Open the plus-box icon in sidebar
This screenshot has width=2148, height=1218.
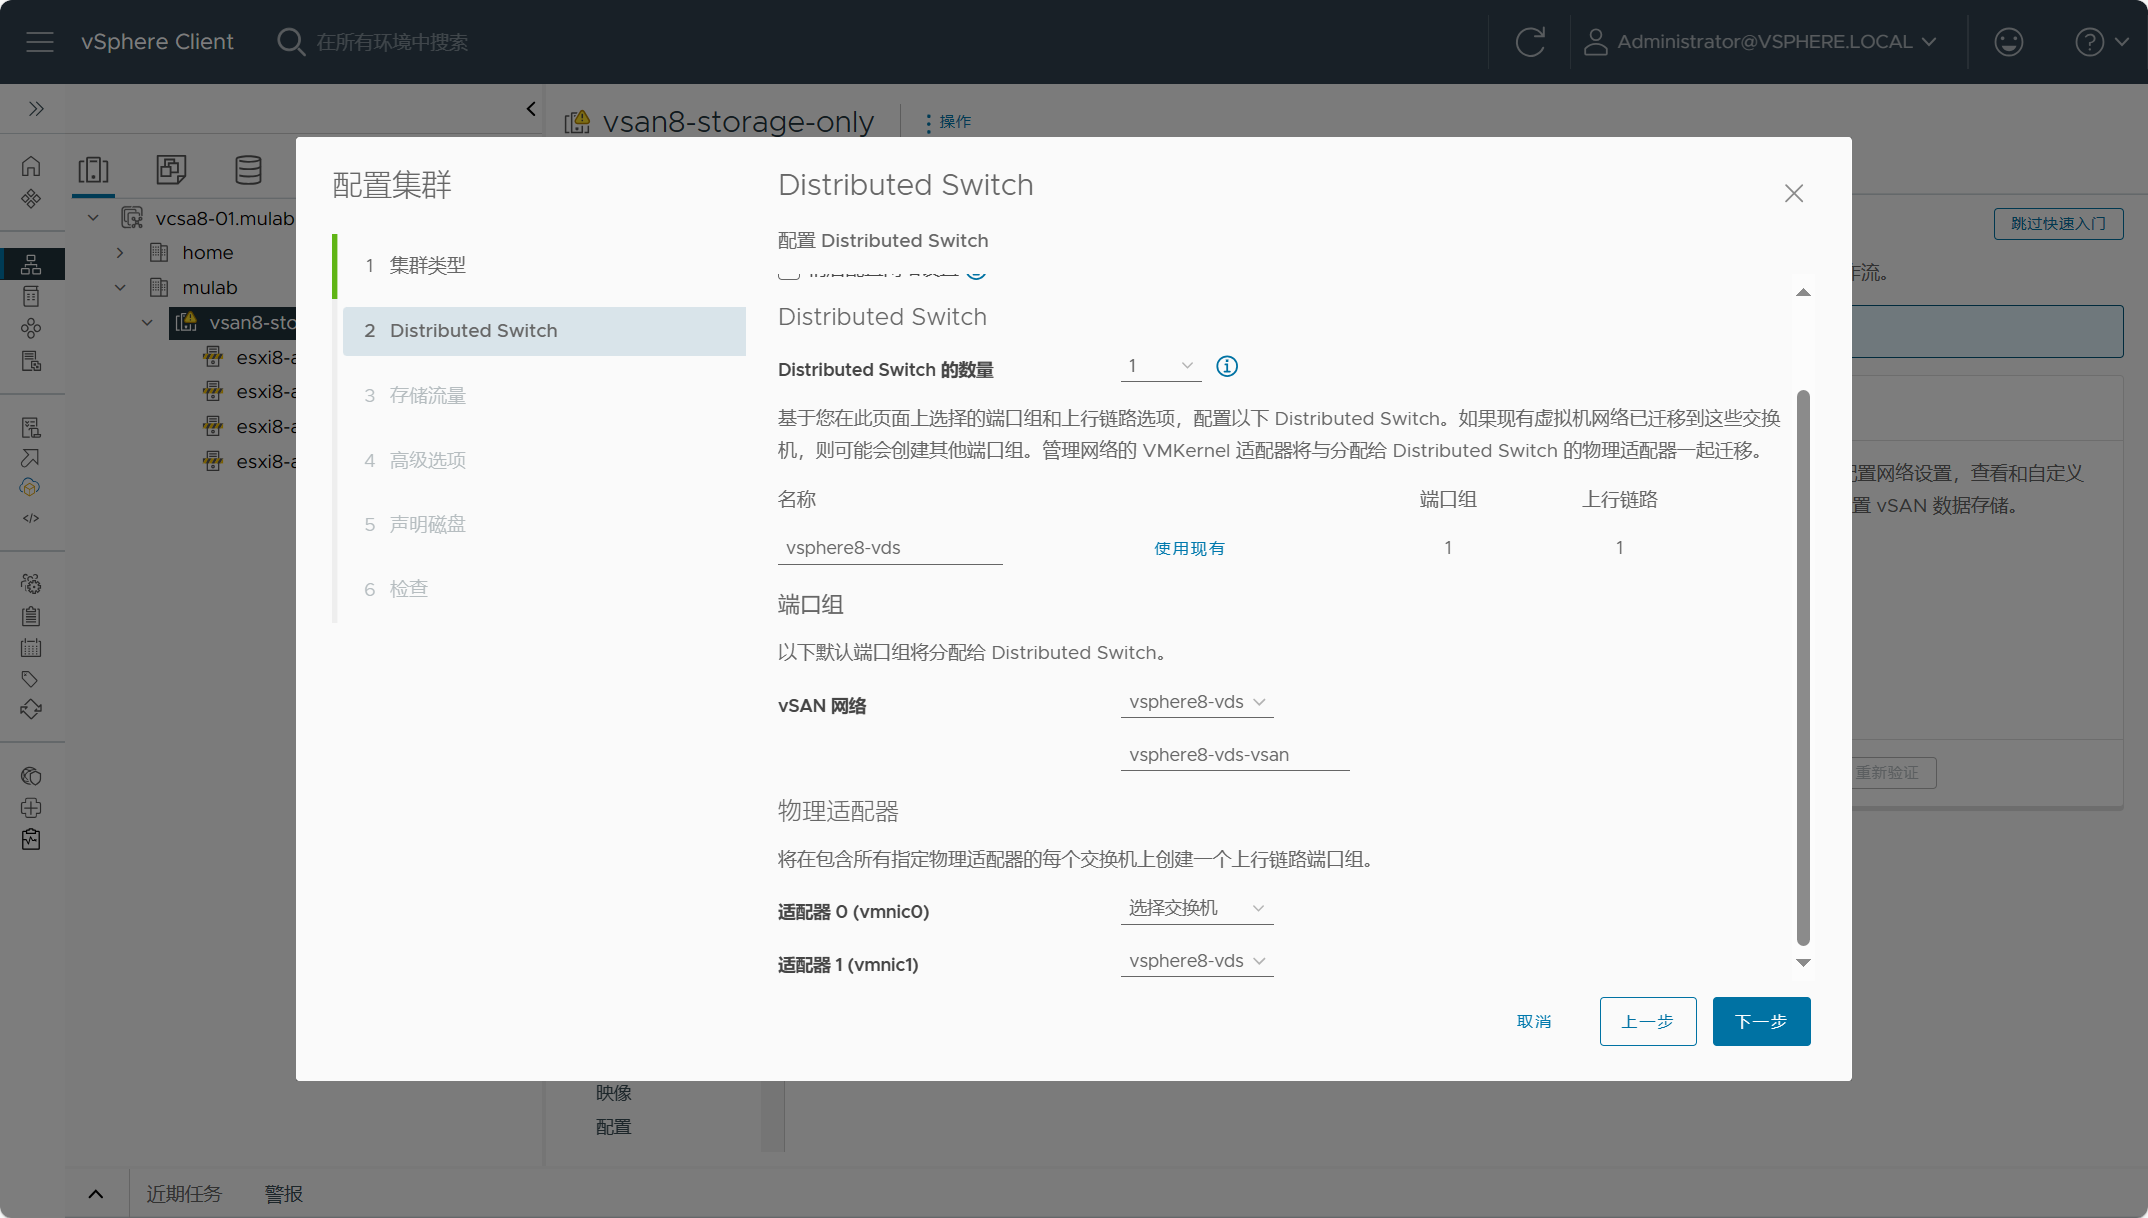point(31,808)
